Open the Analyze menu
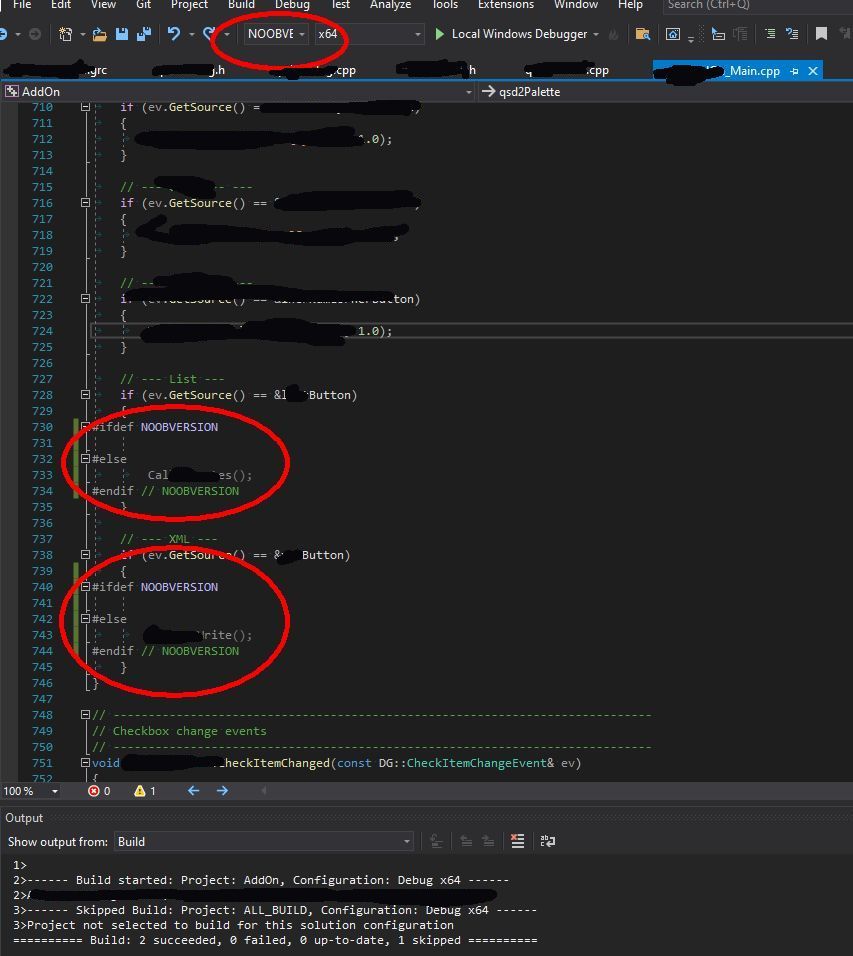This screenshot has width=853, height=956. click(390, 5)
